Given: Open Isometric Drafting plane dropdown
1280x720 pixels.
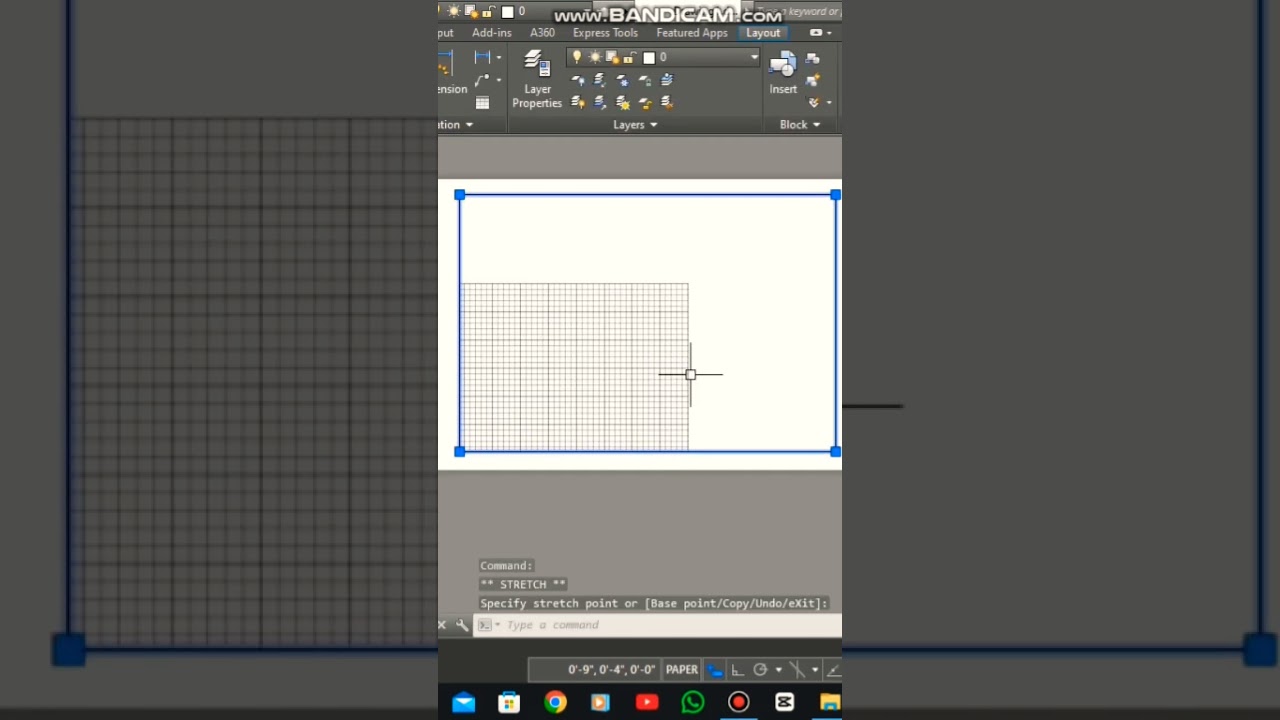Looking at the screenshot, I should (x=815, y=670).
